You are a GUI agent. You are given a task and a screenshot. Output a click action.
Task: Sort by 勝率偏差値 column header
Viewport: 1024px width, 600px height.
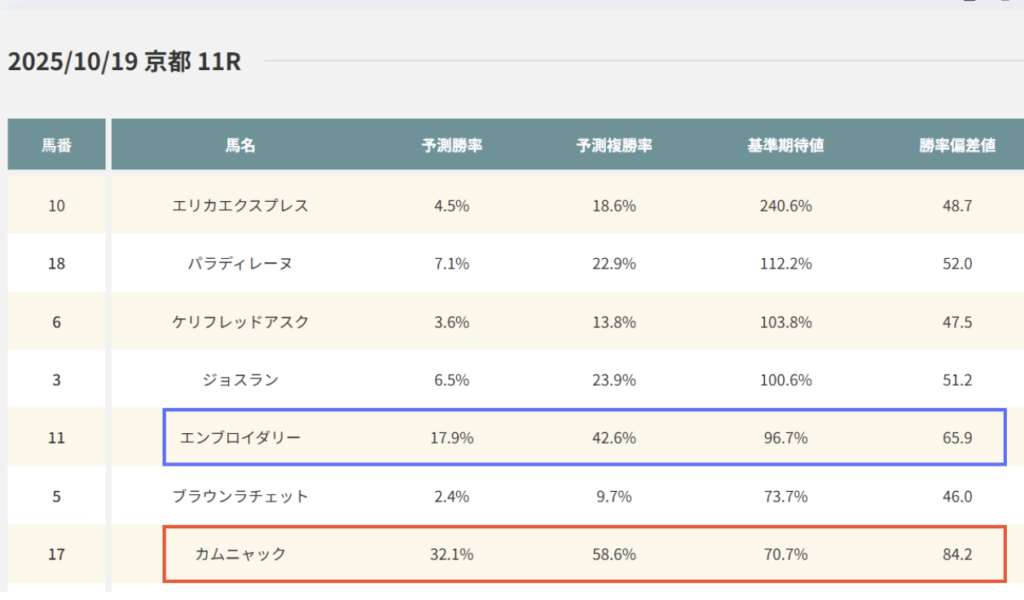click(957, 146)
